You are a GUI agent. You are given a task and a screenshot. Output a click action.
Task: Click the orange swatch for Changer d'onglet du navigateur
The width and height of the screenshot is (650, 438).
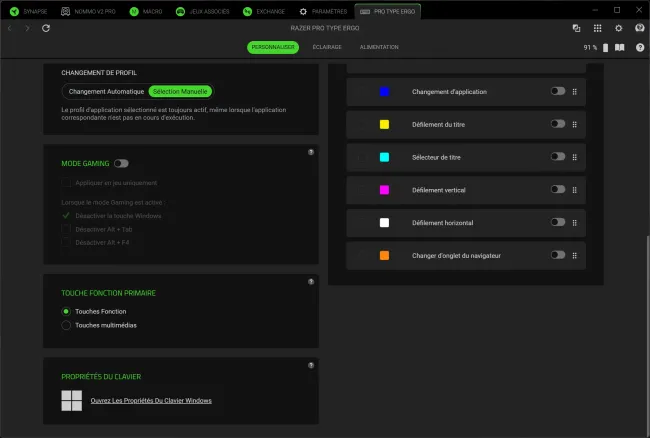[x=384, y=255]
